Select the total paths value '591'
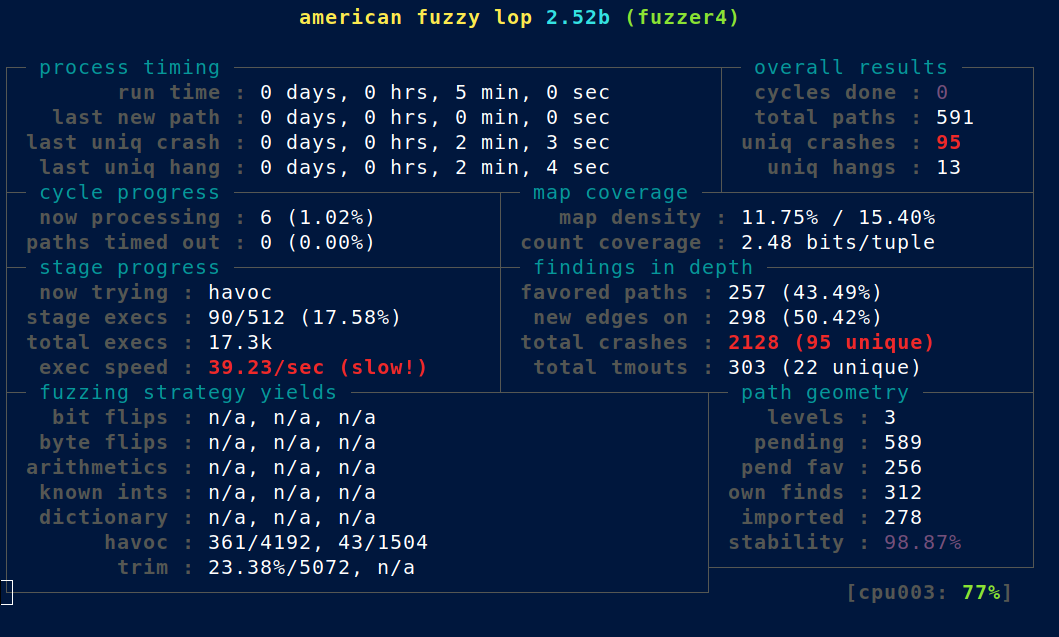This screenshot has width=1059, height=637. tap(954, 118)
